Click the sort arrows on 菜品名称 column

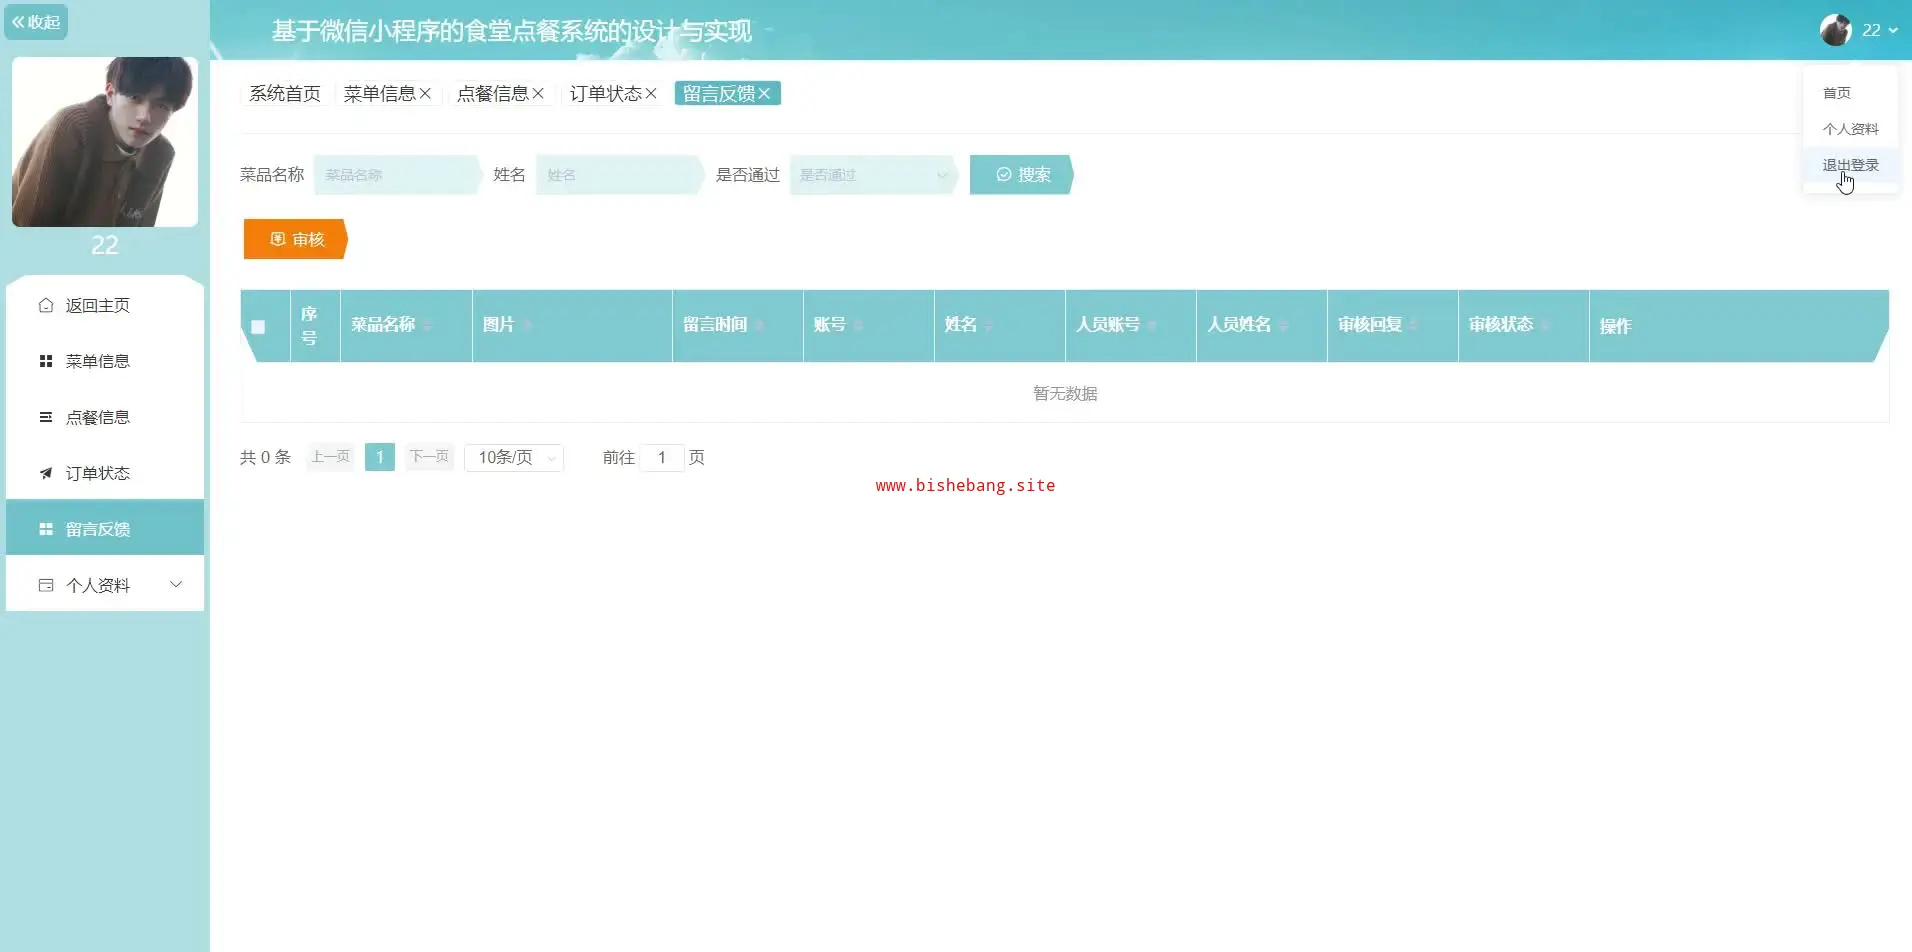tap(428, 326)
